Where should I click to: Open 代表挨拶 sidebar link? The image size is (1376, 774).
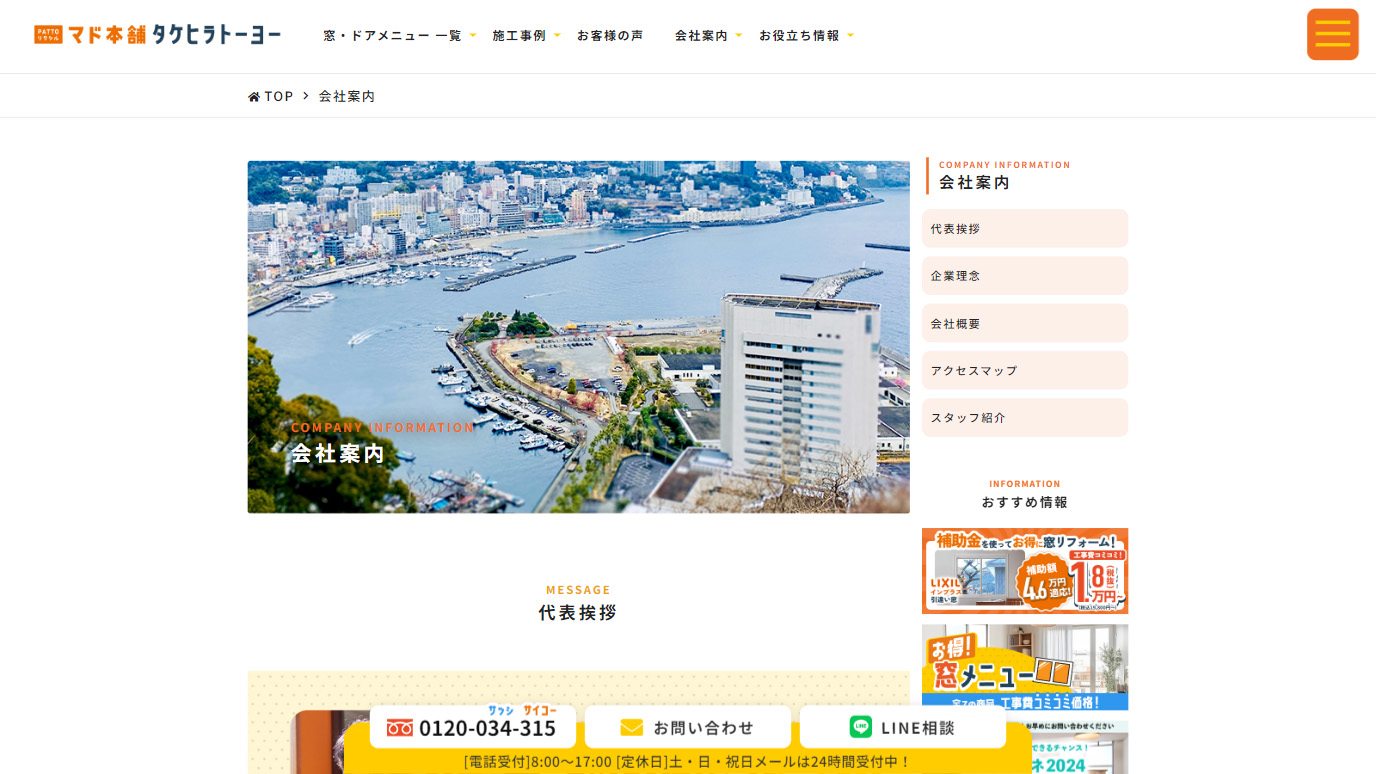[x=1025, y=228]
